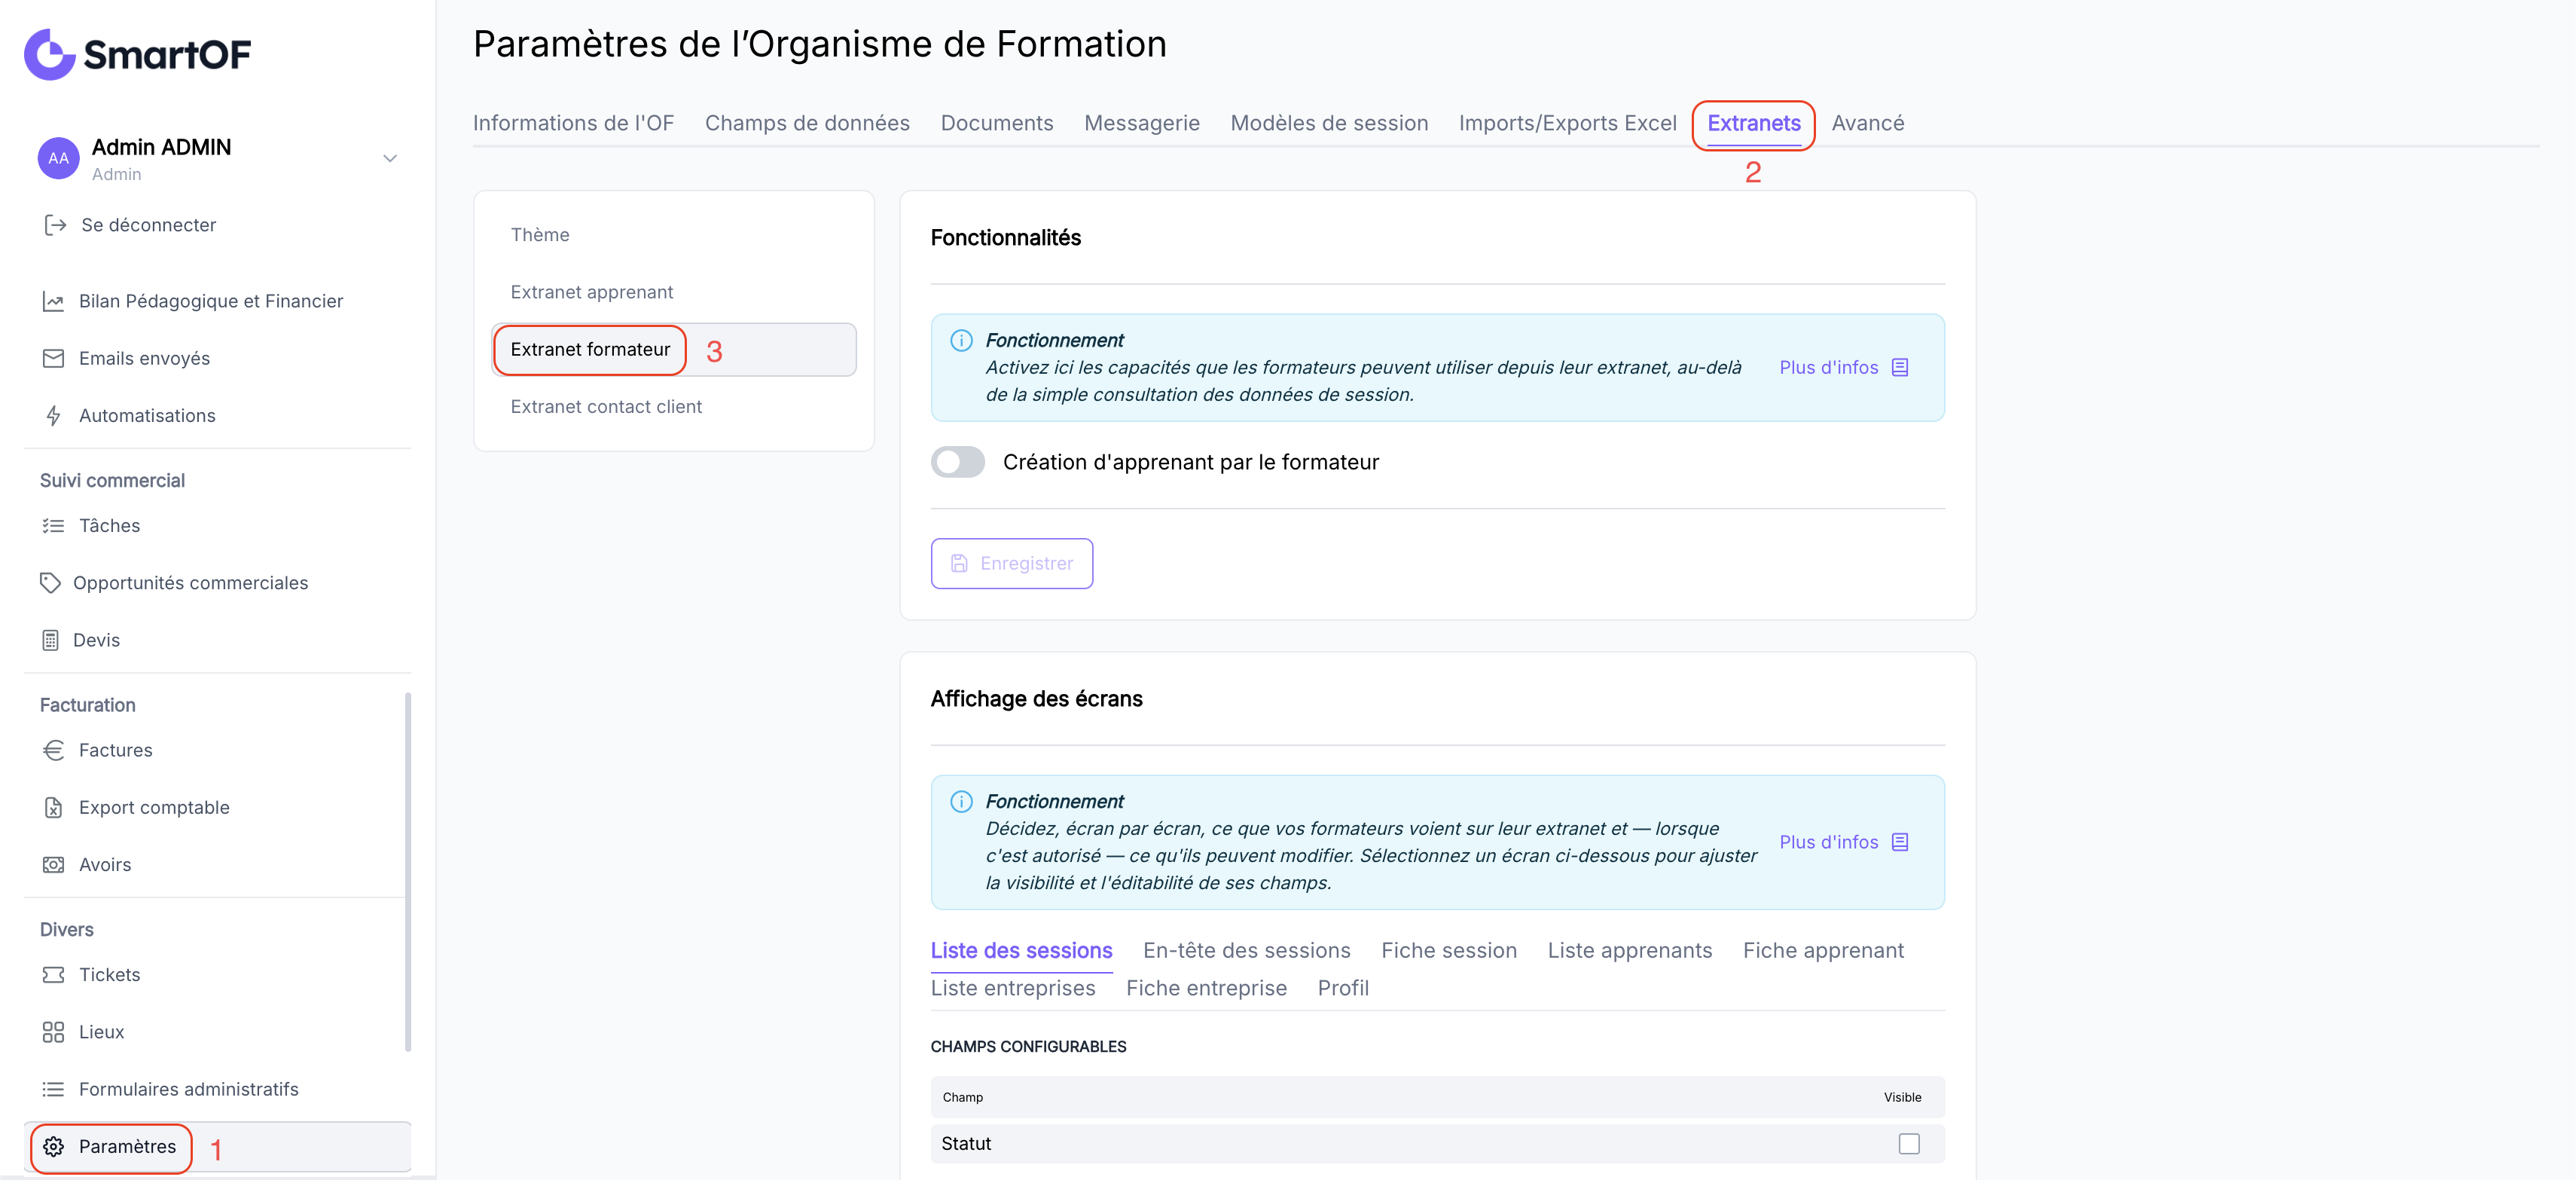Click the Statut field row label

point(966,1144)
